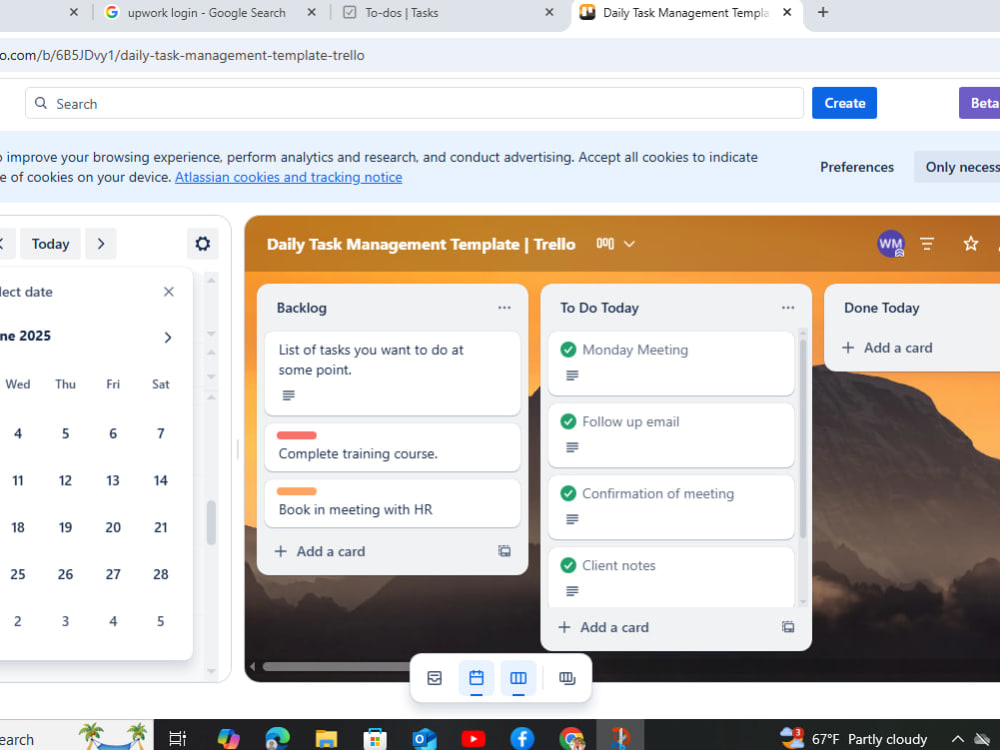Open Complete training course card
The image size is (1000, 750).
(x=392, y=448)
